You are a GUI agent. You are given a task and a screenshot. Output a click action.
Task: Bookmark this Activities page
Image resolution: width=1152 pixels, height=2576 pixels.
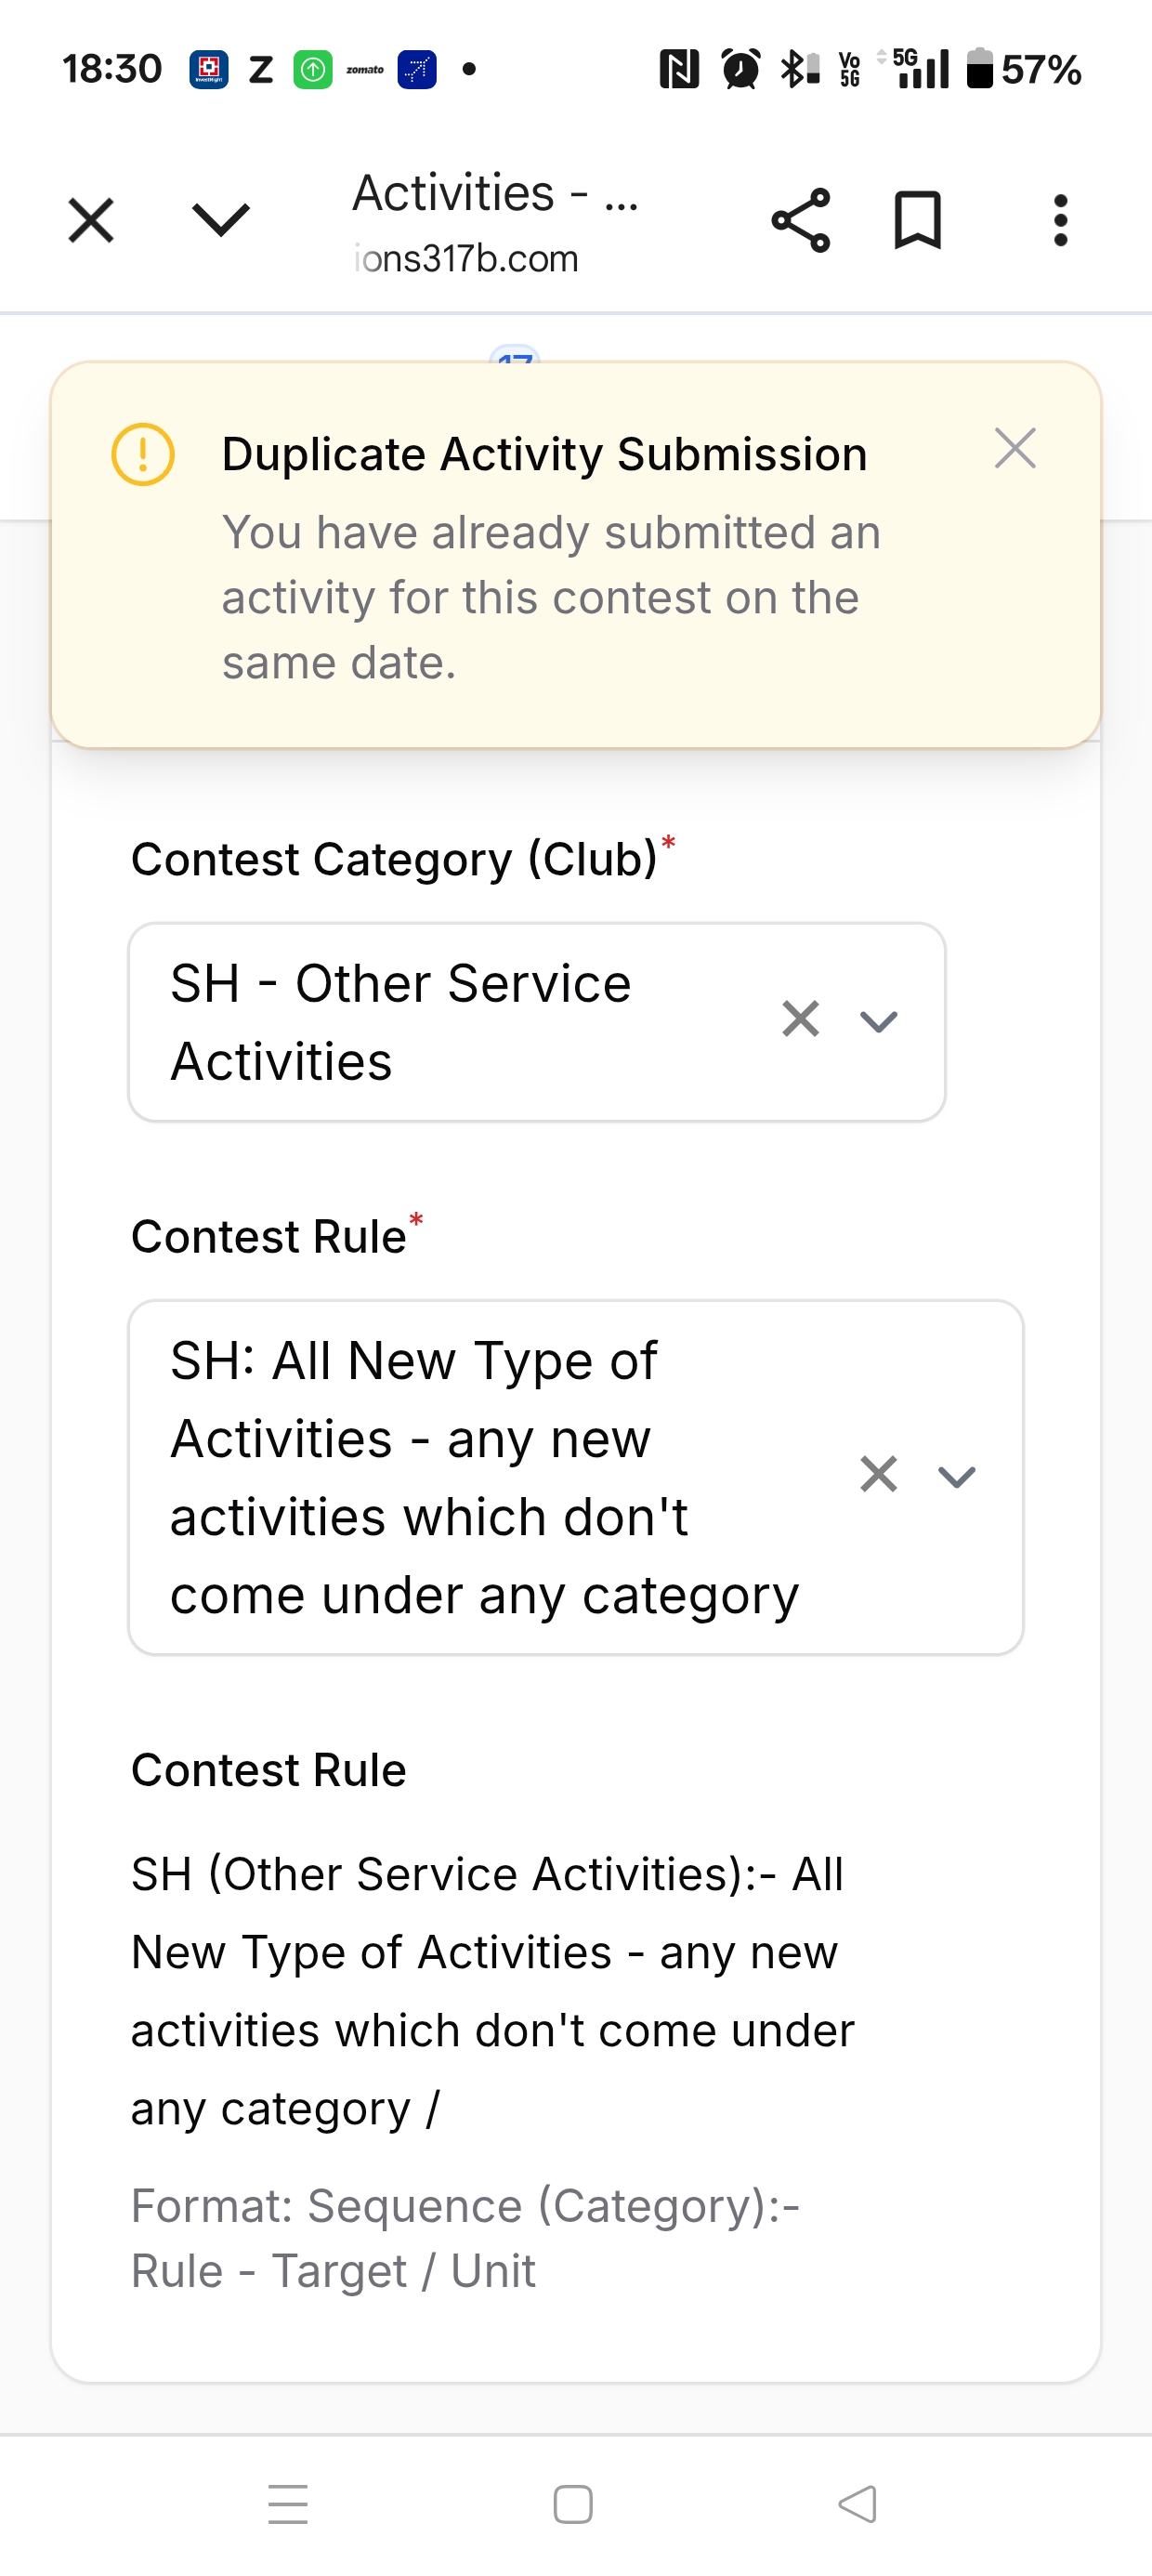pyautogui.click(x=917, y=220)
